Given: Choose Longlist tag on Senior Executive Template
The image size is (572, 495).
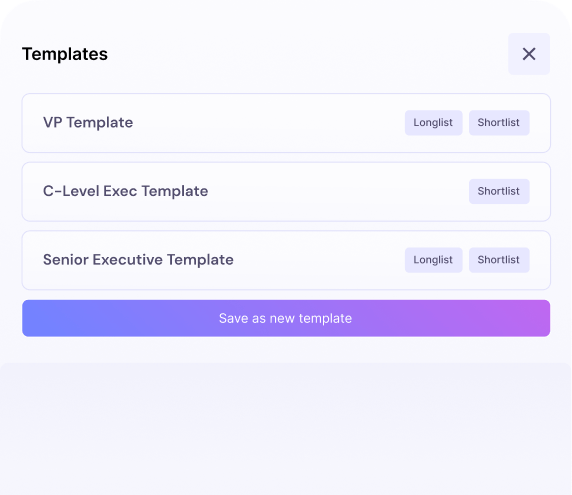Looking at the screenshot, I should point(433,260).
